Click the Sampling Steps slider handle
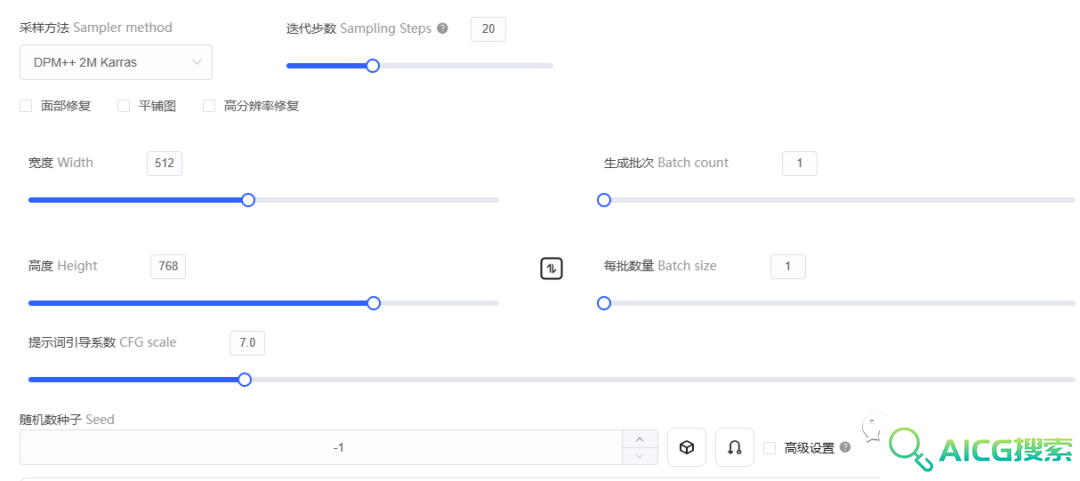The height and width of the screenshot is (481, 1080). (373, 65)
